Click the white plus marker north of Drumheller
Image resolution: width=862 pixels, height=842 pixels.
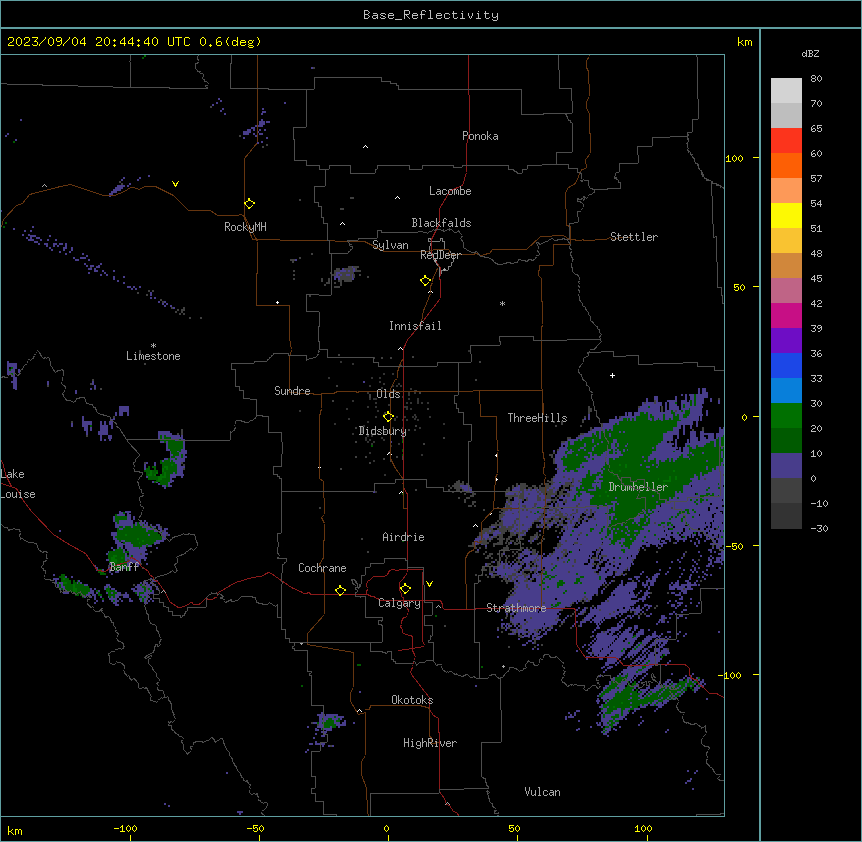click(x=612, y=375)
